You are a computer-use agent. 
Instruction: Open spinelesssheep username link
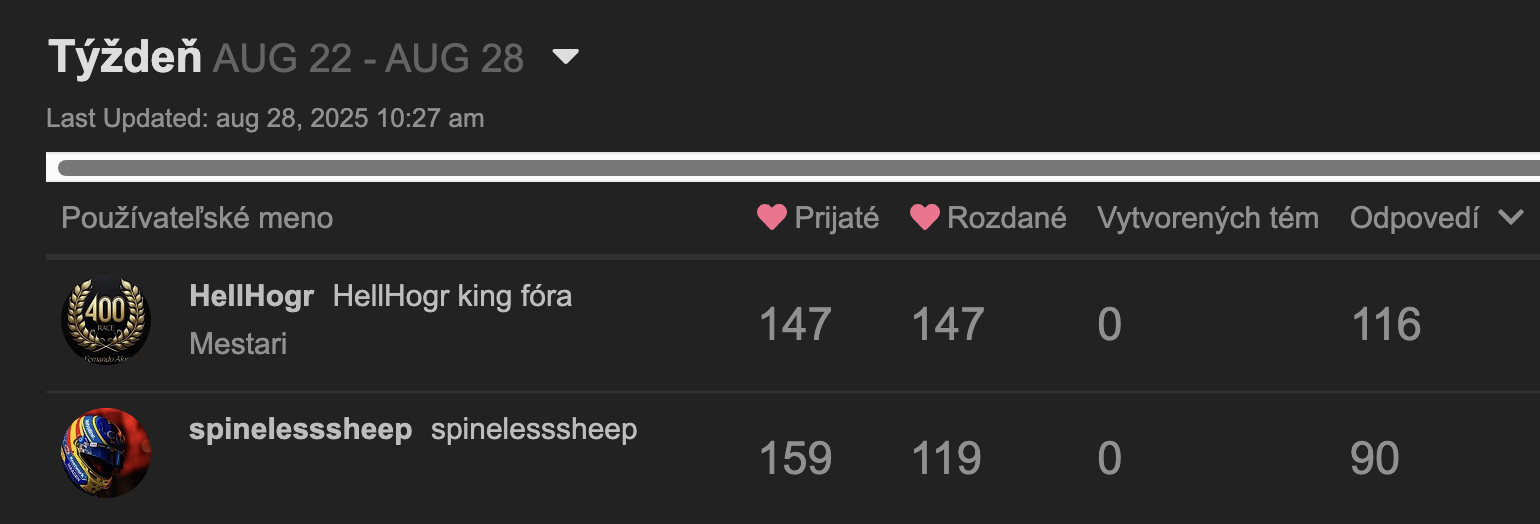pos(300,430)
